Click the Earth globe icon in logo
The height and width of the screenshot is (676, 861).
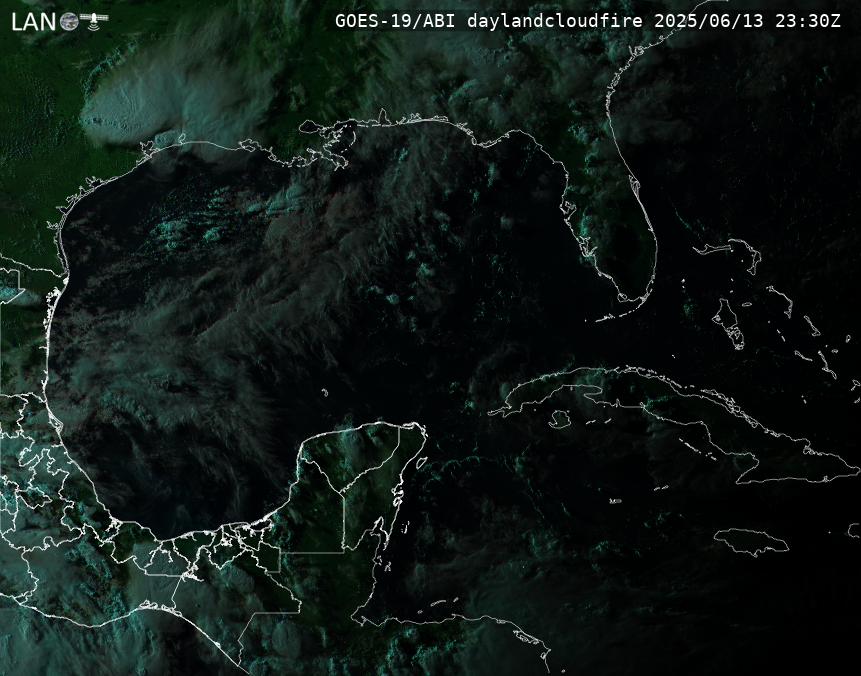pyautogui.click(x=69, y=21)
